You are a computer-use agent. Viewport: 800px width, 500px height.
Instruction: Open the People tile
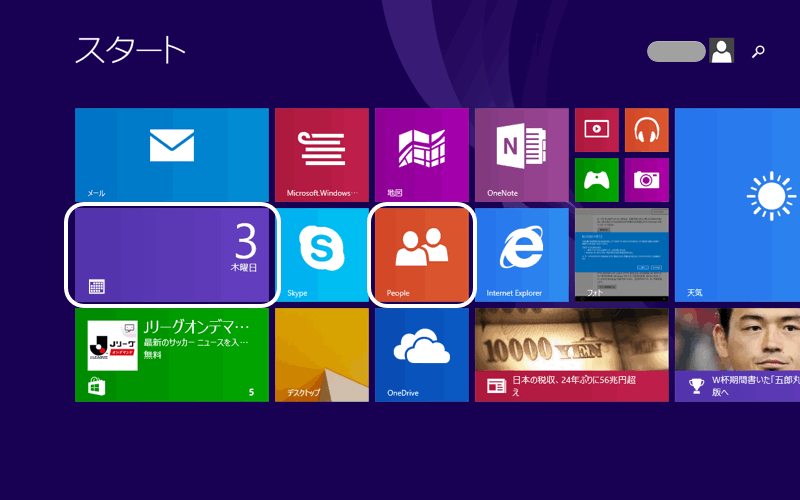(421, 255)
